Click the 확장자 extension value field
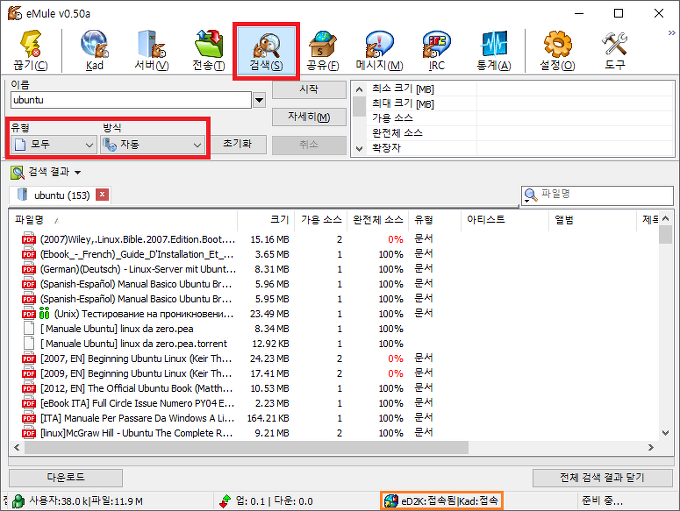Screen dimensions: 680x511 pos(575,148)
